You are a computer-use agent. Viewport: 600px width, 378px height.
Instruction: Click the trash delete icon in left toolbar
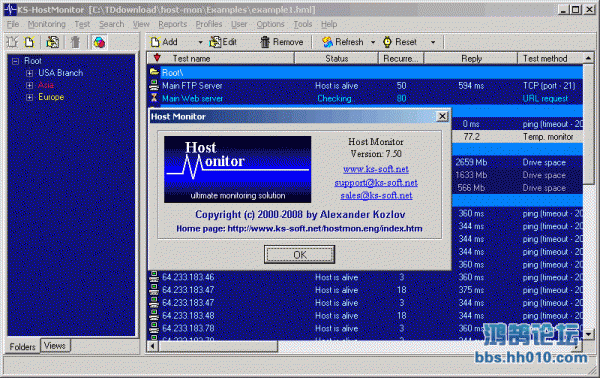pyautogui.click(x=75, y=42)
